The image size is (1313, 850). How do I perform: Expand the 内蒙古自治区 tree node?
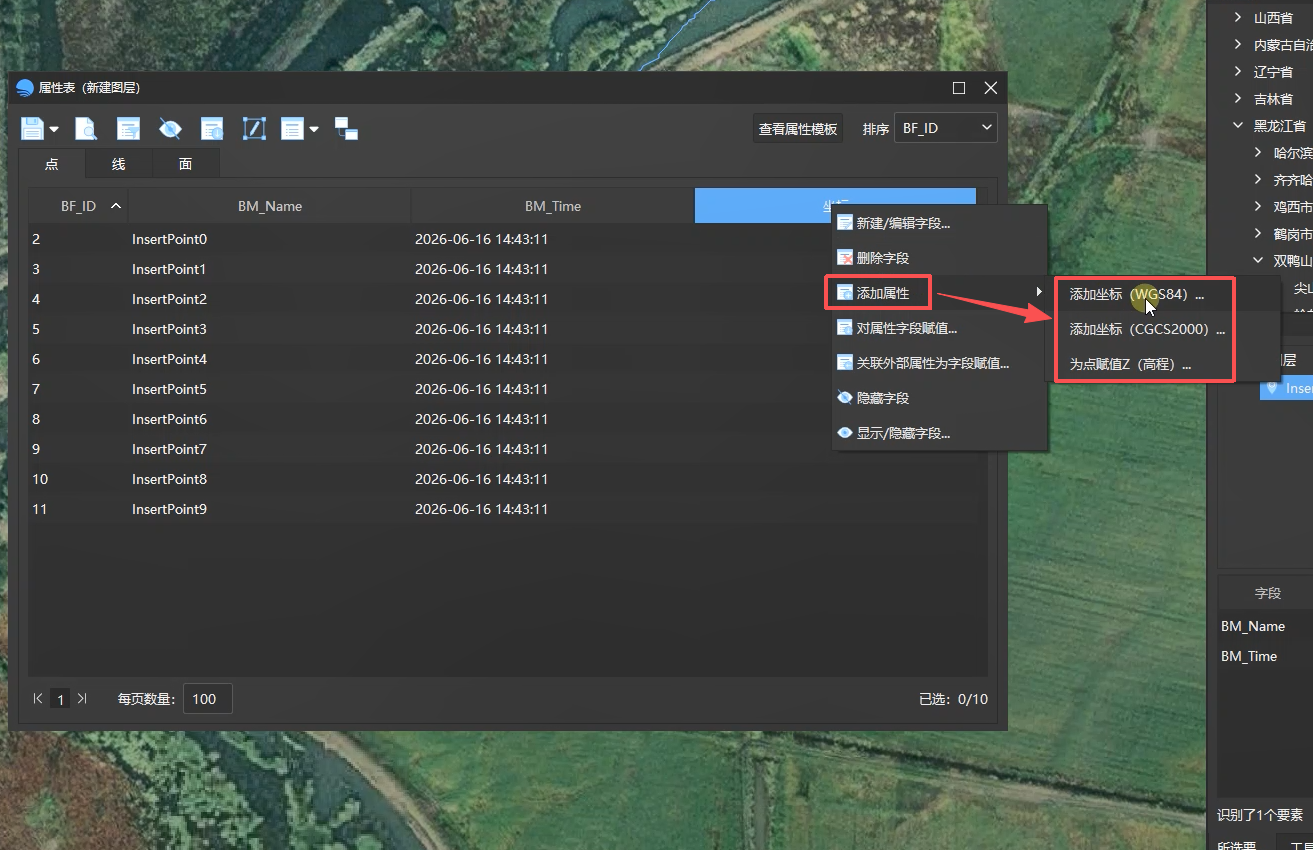pyautogui.click(x=1238, y=45)
